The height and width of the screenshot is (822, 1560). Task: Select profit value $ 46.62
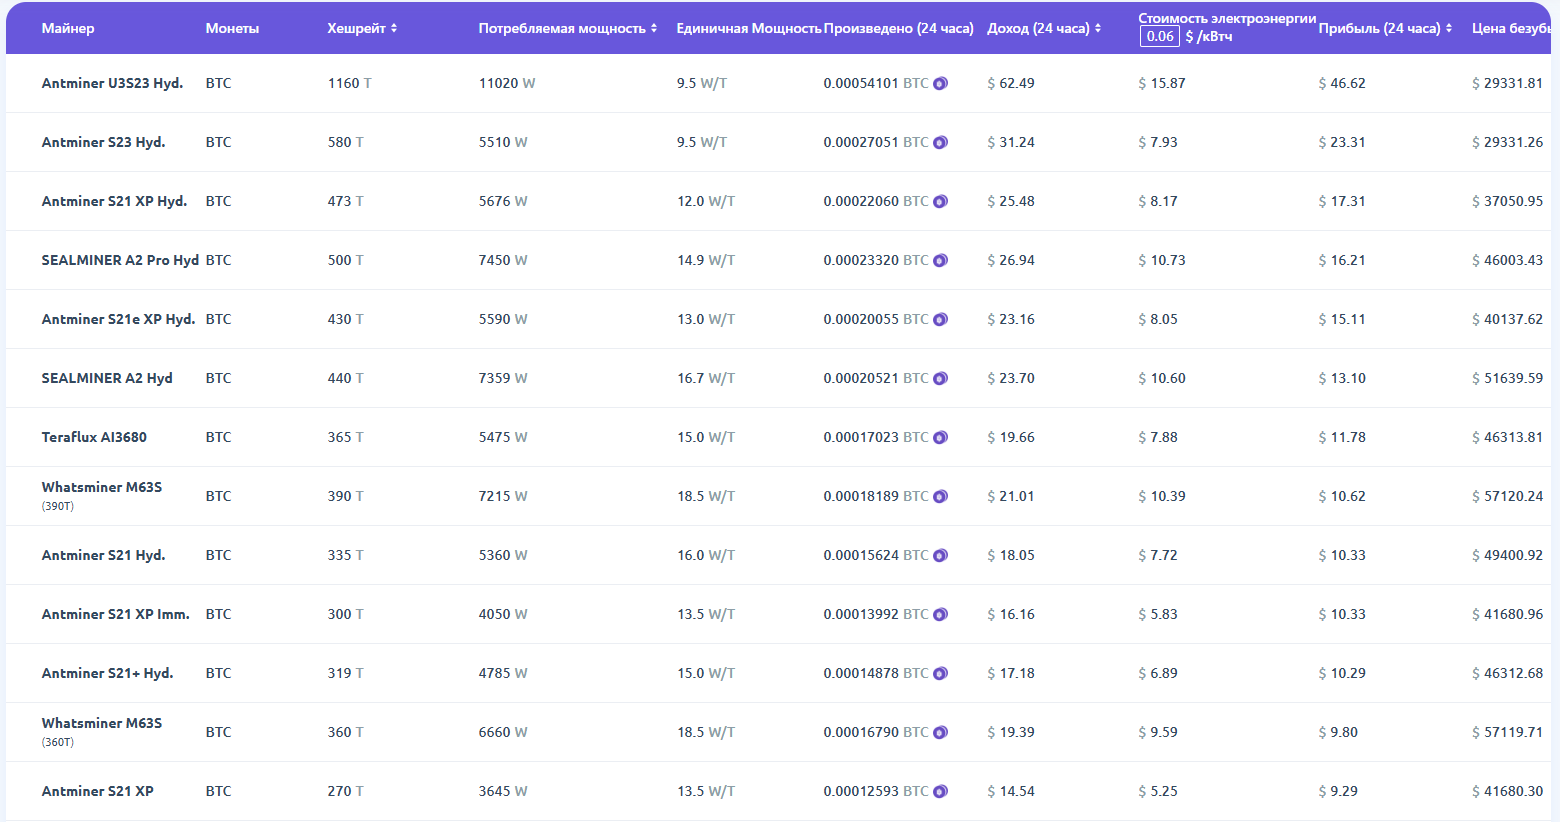point(1342,83)
